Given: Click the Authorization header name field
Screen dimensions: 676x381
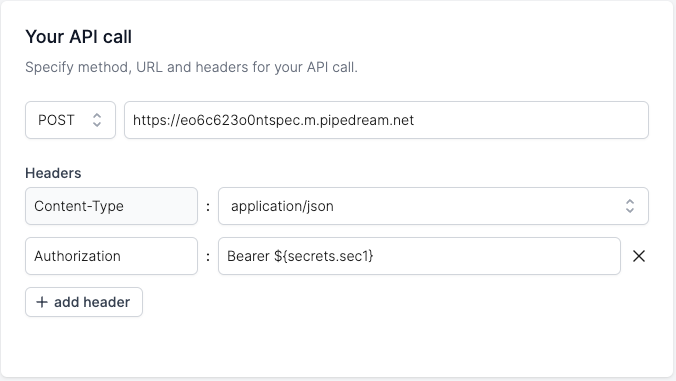Looking at the screenshot, I should click(x=111, y=256).
